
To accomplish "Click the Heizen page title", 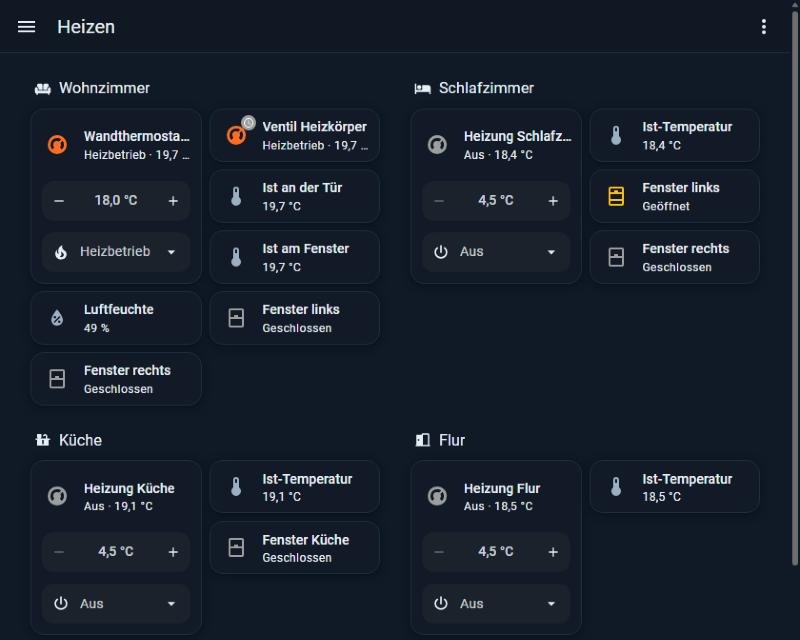I will pos(86,27).
